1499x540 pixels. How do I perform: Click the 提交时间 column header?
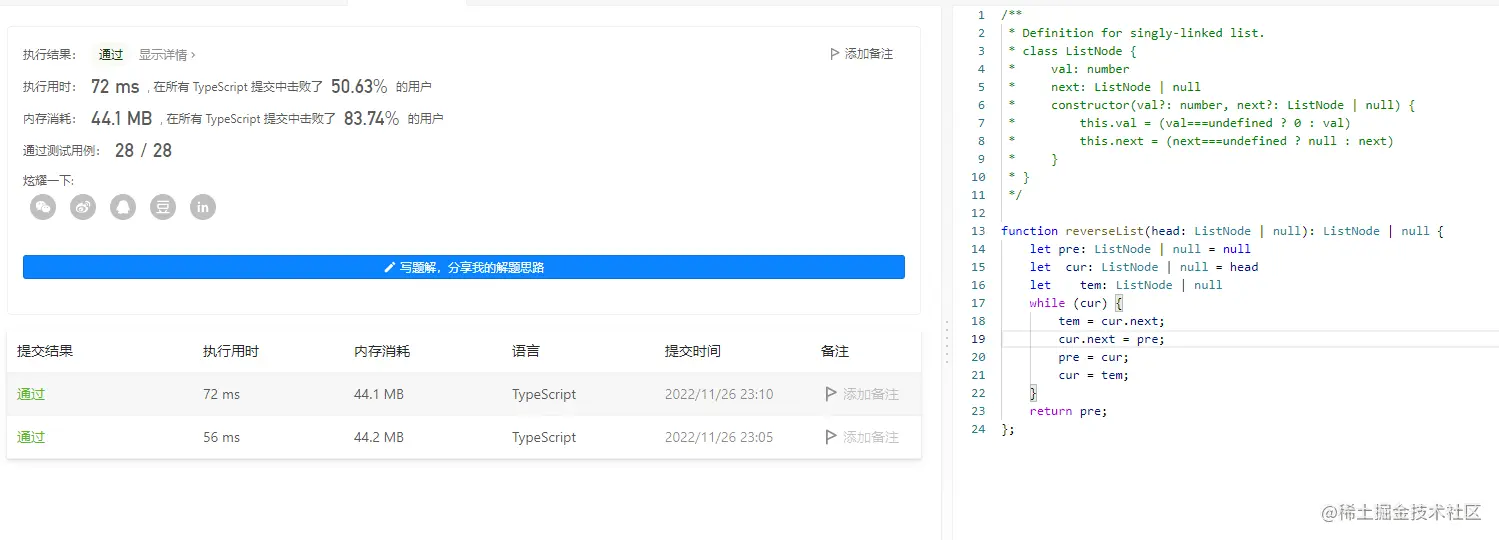(x=693, y=351)
